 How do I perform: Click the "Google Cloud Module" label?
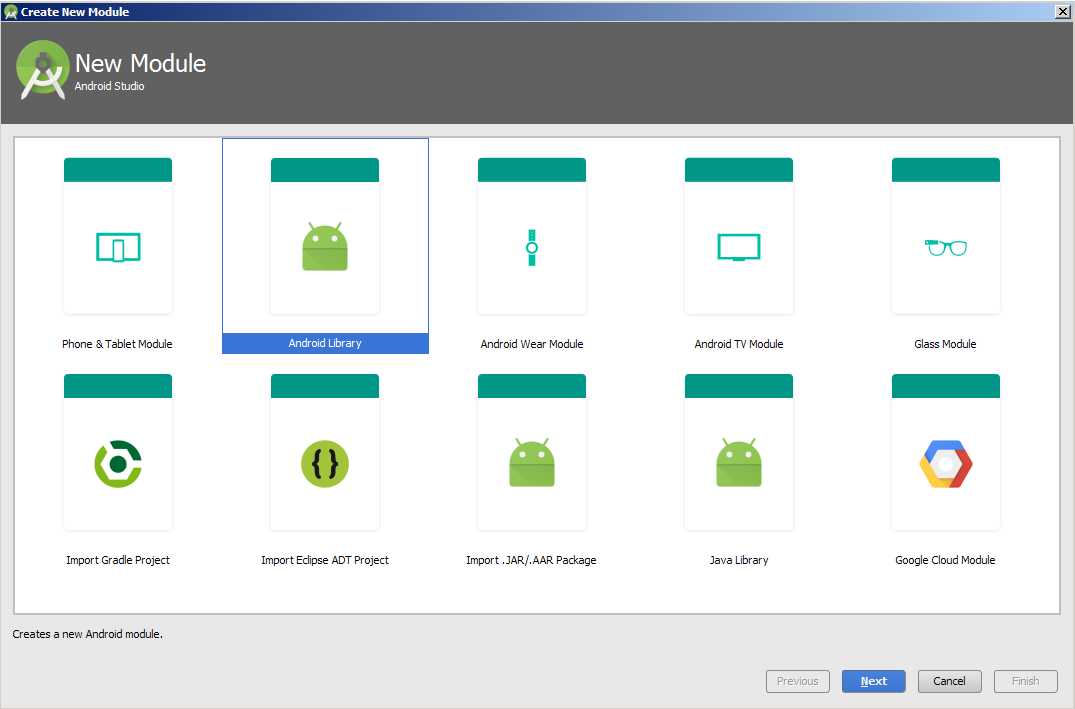[945, 560]
